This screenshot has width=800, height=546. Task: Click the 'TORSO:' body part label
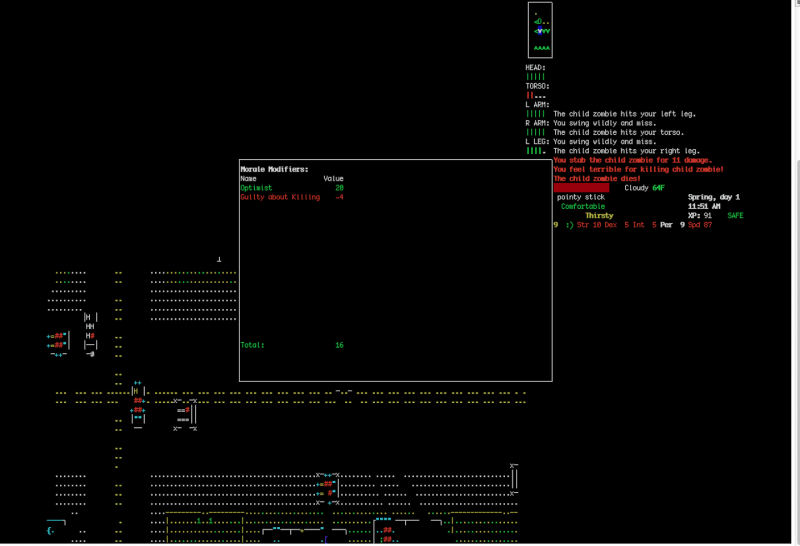[537, 86]
